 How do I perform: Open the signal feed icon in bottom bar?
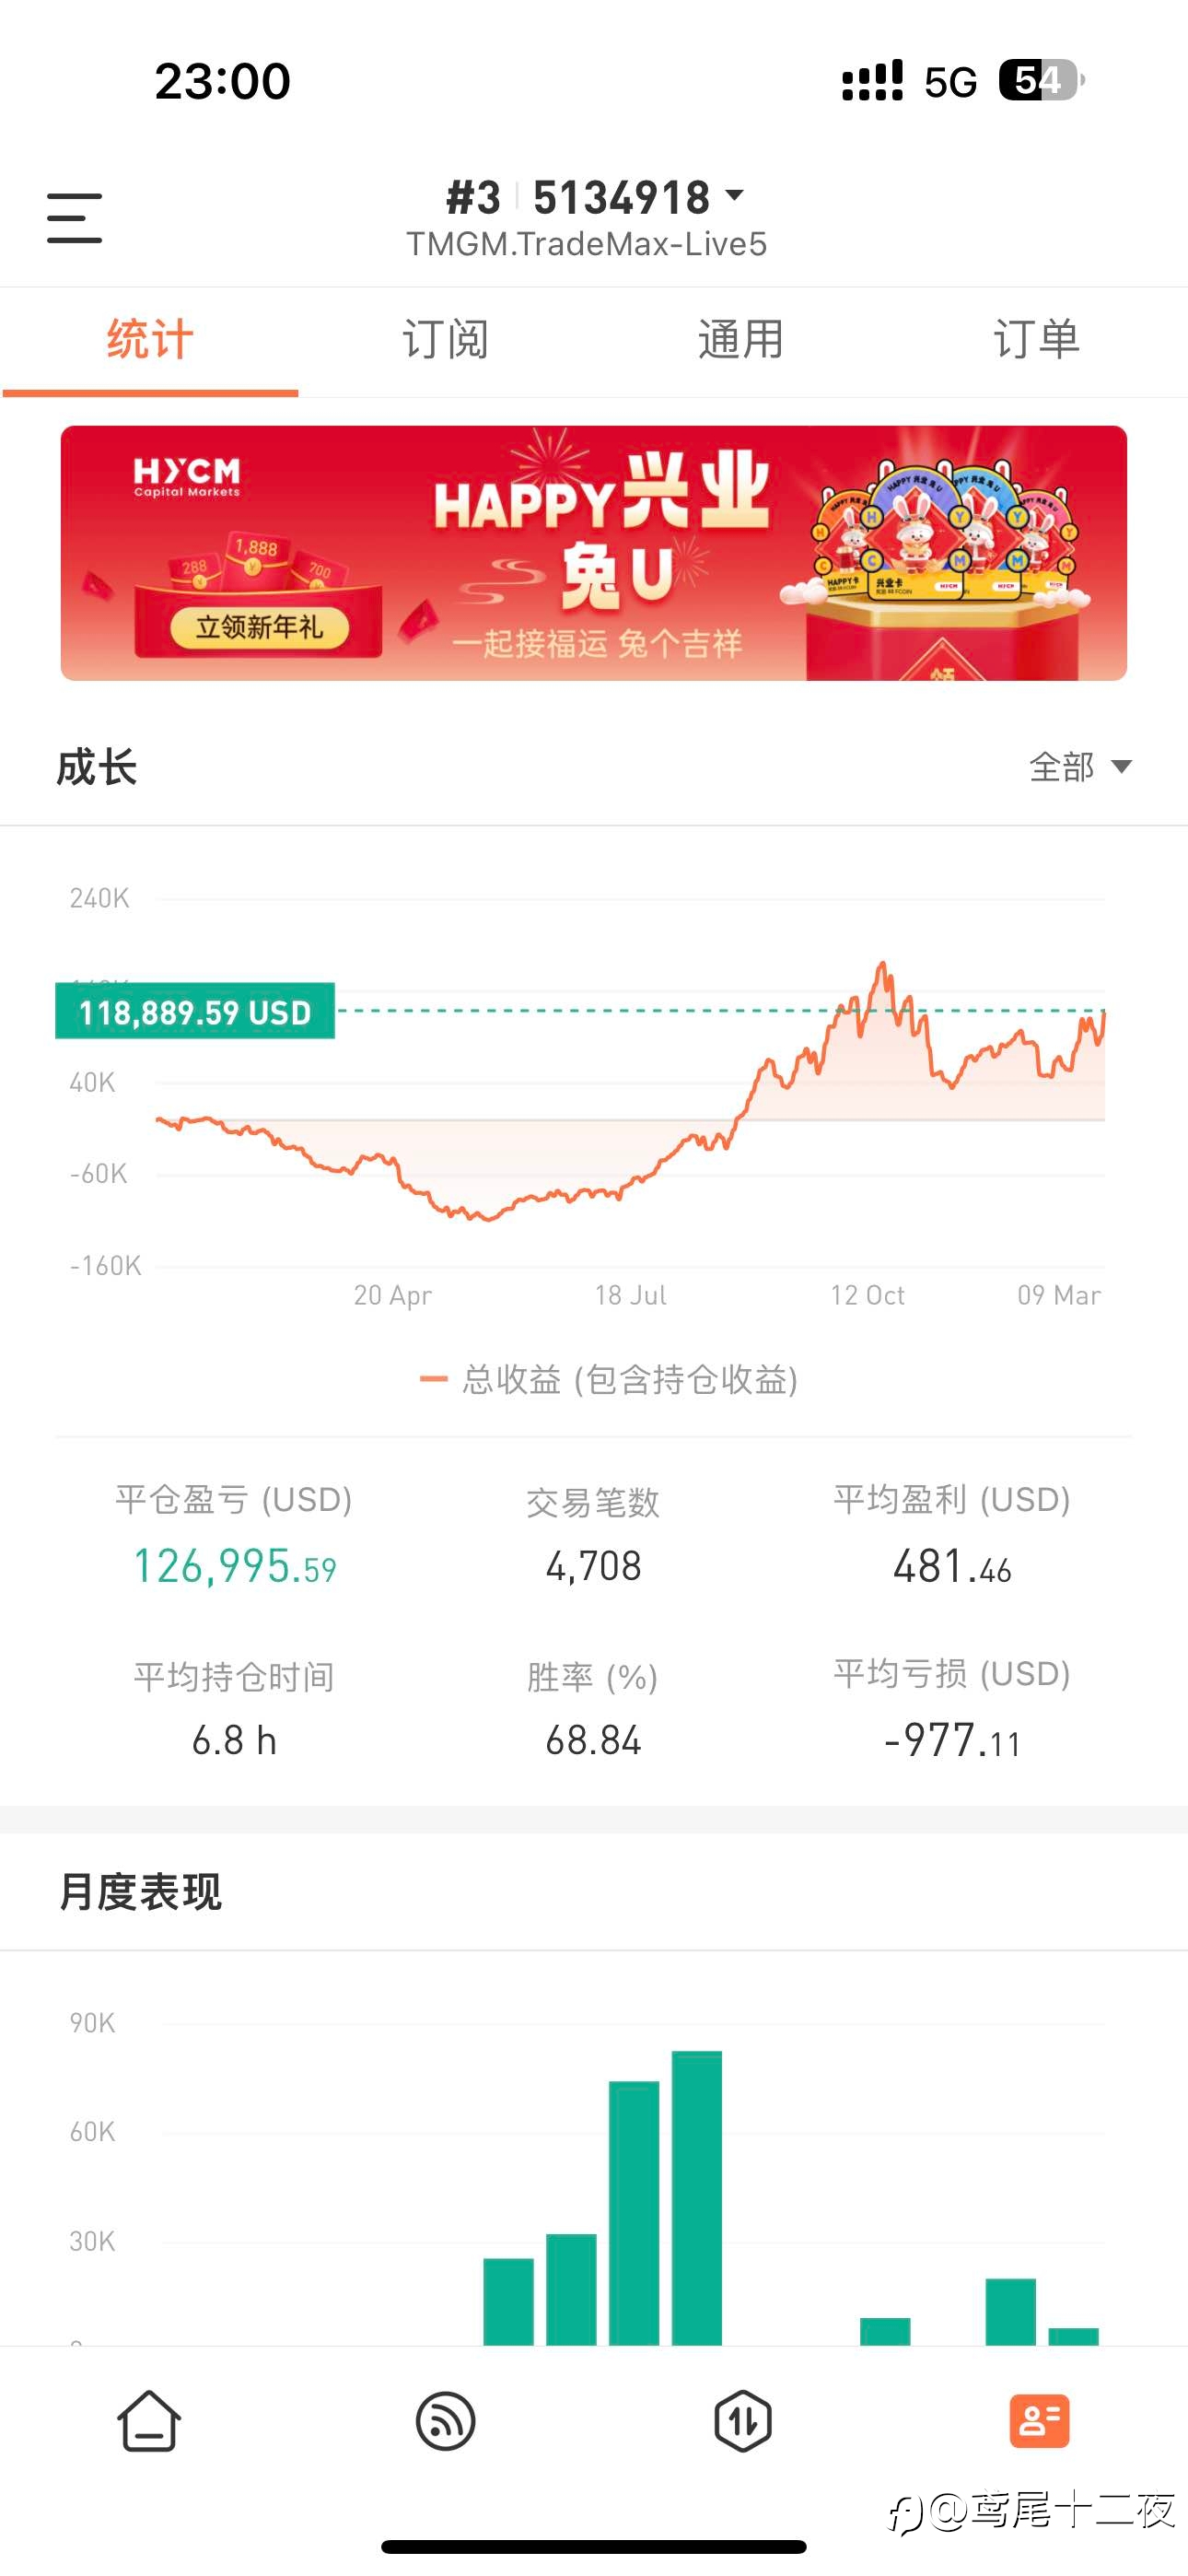point(445,2421)
